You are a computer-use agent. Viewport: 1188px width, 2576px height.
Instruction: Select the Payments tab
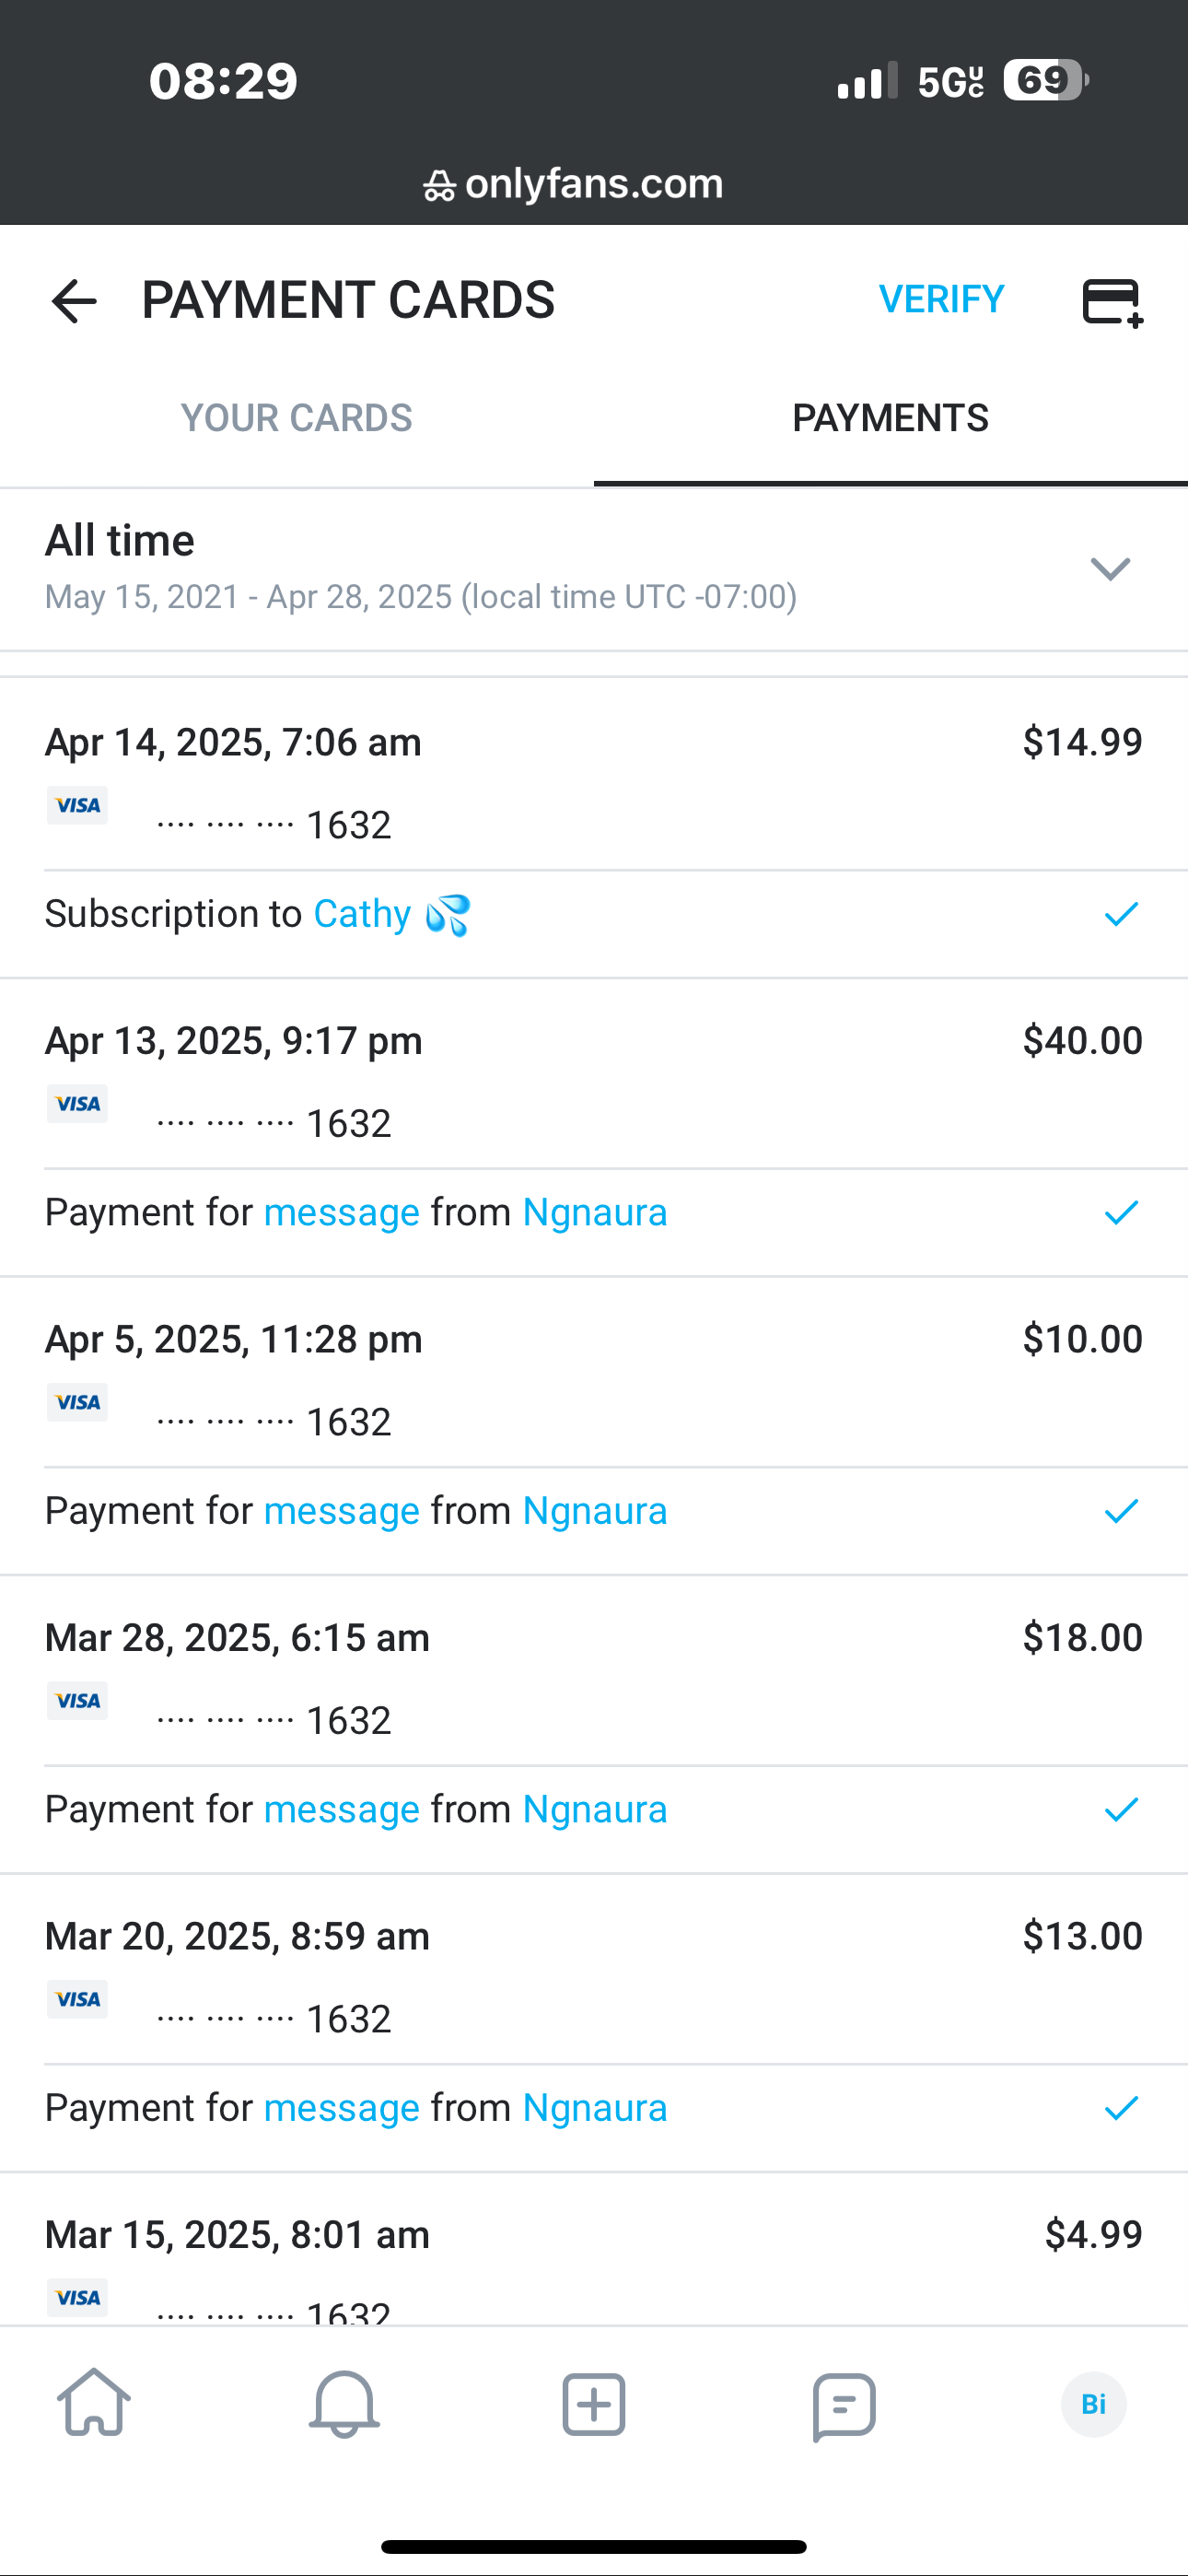click(890, 418)
